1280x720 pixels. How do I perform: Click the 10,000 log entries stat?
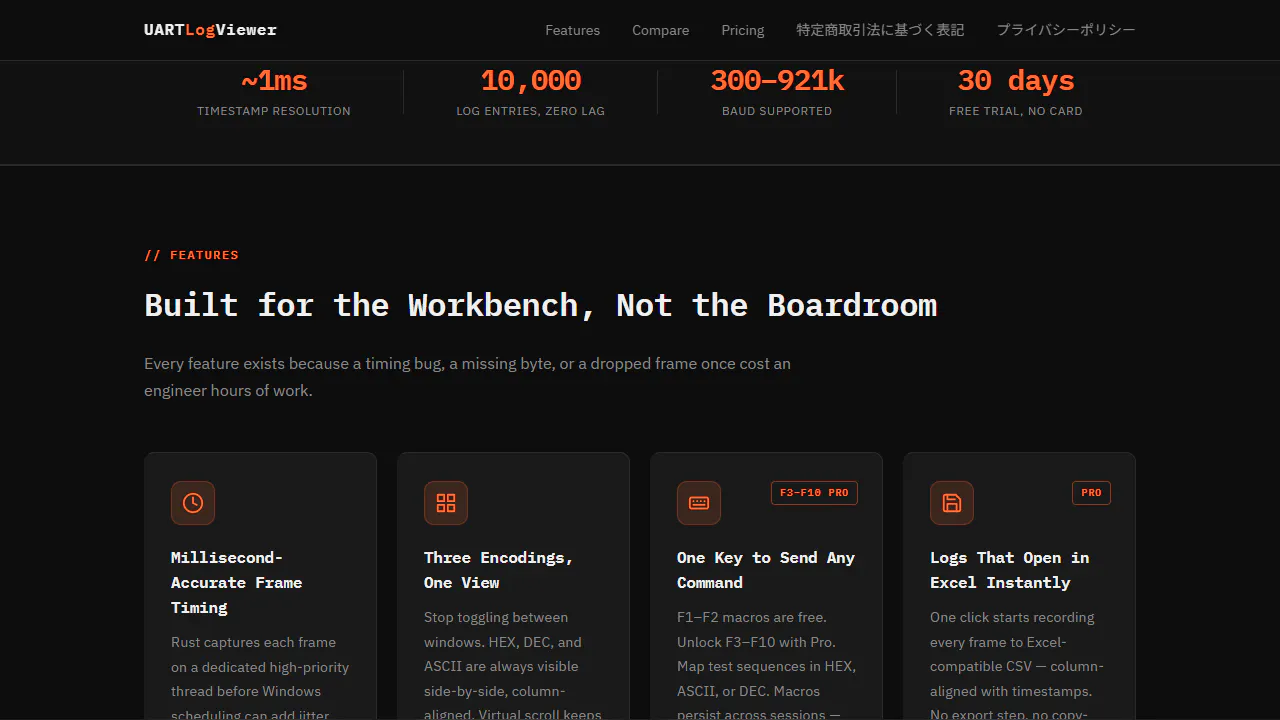click(531, 92)
